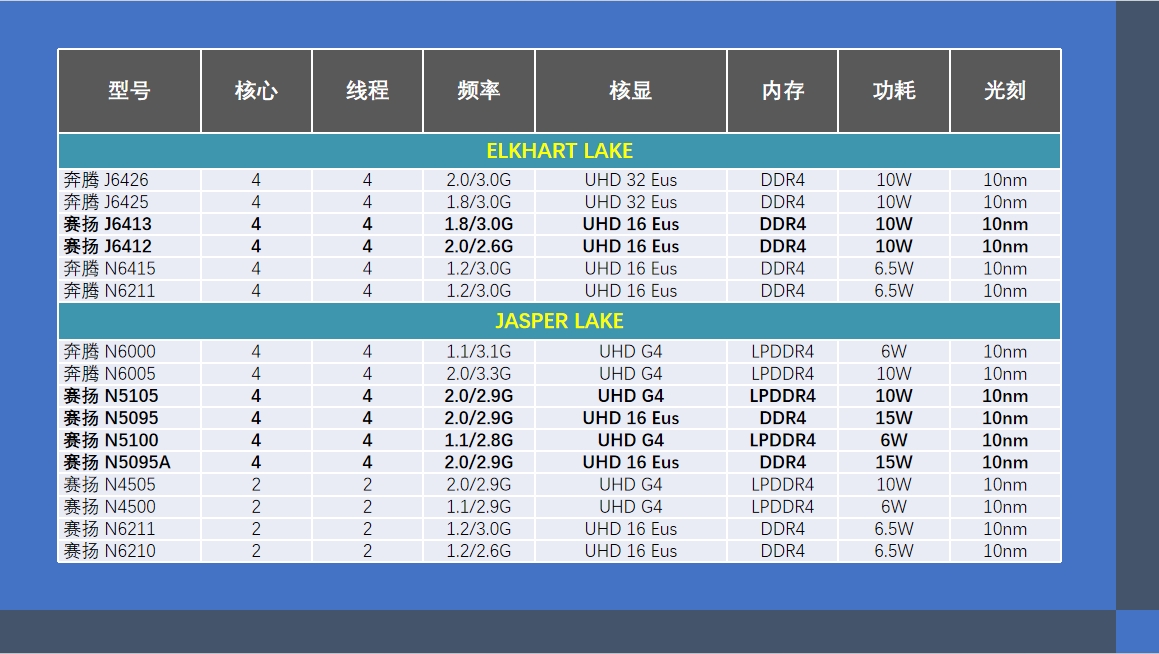Select the 功耗 column header
This screenshot has width=1159, height=654.
tap(894, 91)
